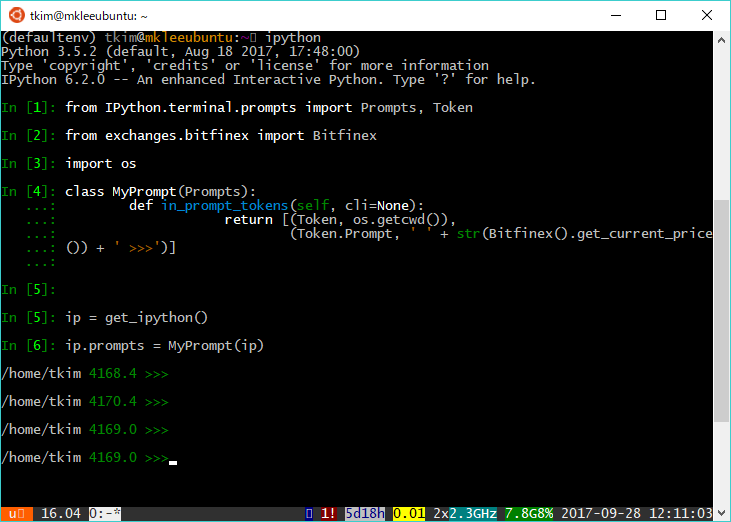Screen dimensions: 731x522
Task: Click '(defaultenv)' in the shell prompt
Action: (x=48, y=38)
